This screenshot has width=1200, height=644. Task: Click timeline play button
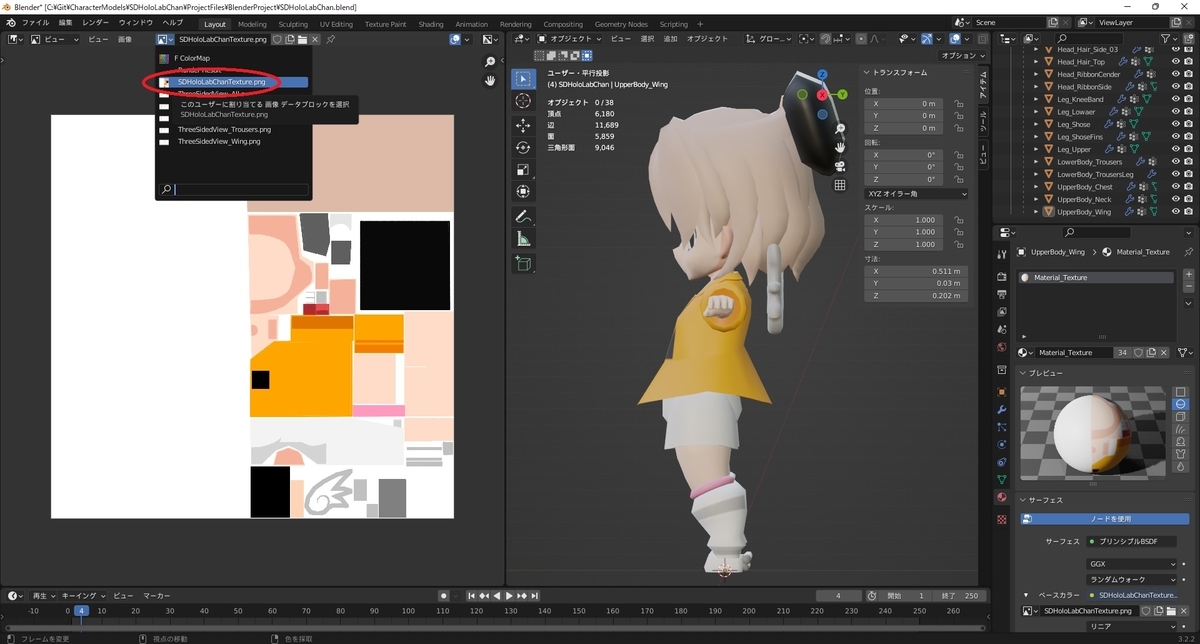510,596
